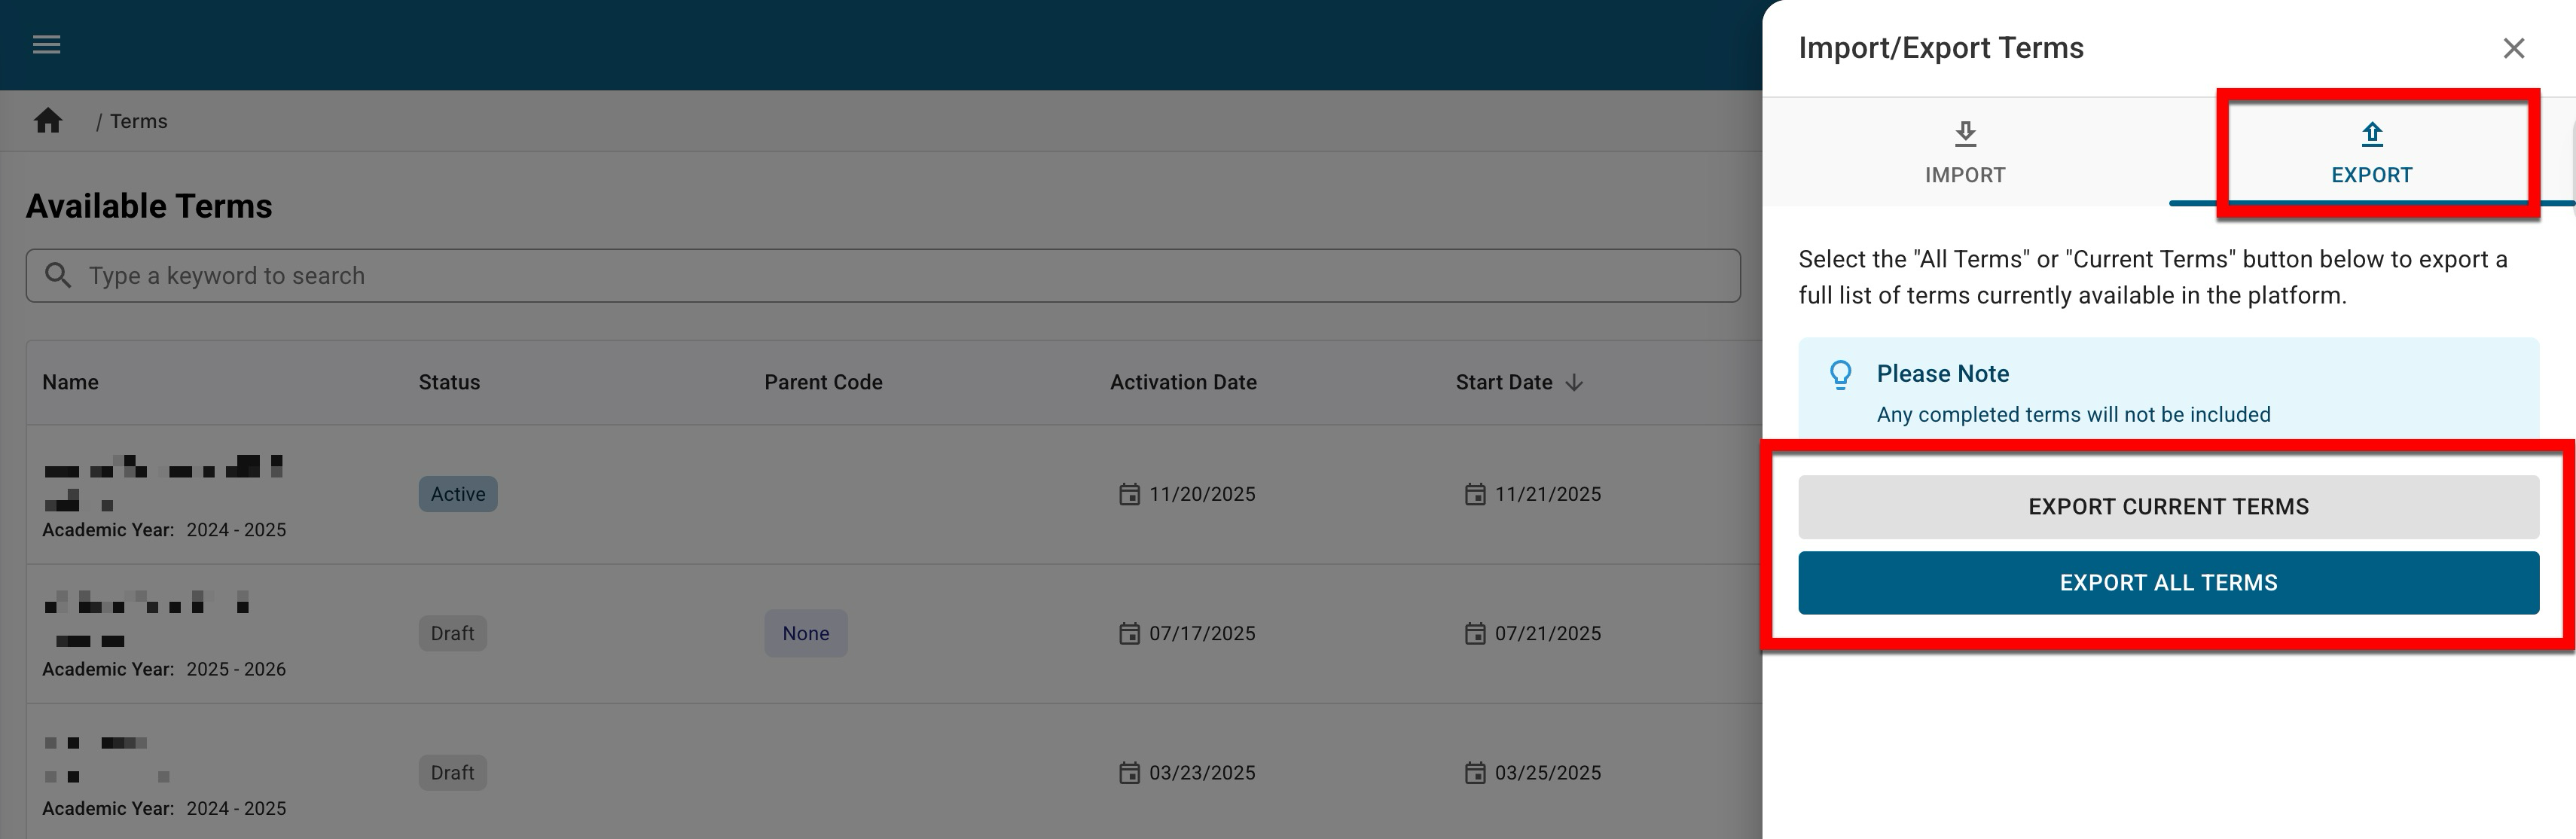Image resolution: width=2576 pixels, height=839 pixels.
Task: Sort the table by Status column
Action: pyautogui.click(x=449, y=383)
